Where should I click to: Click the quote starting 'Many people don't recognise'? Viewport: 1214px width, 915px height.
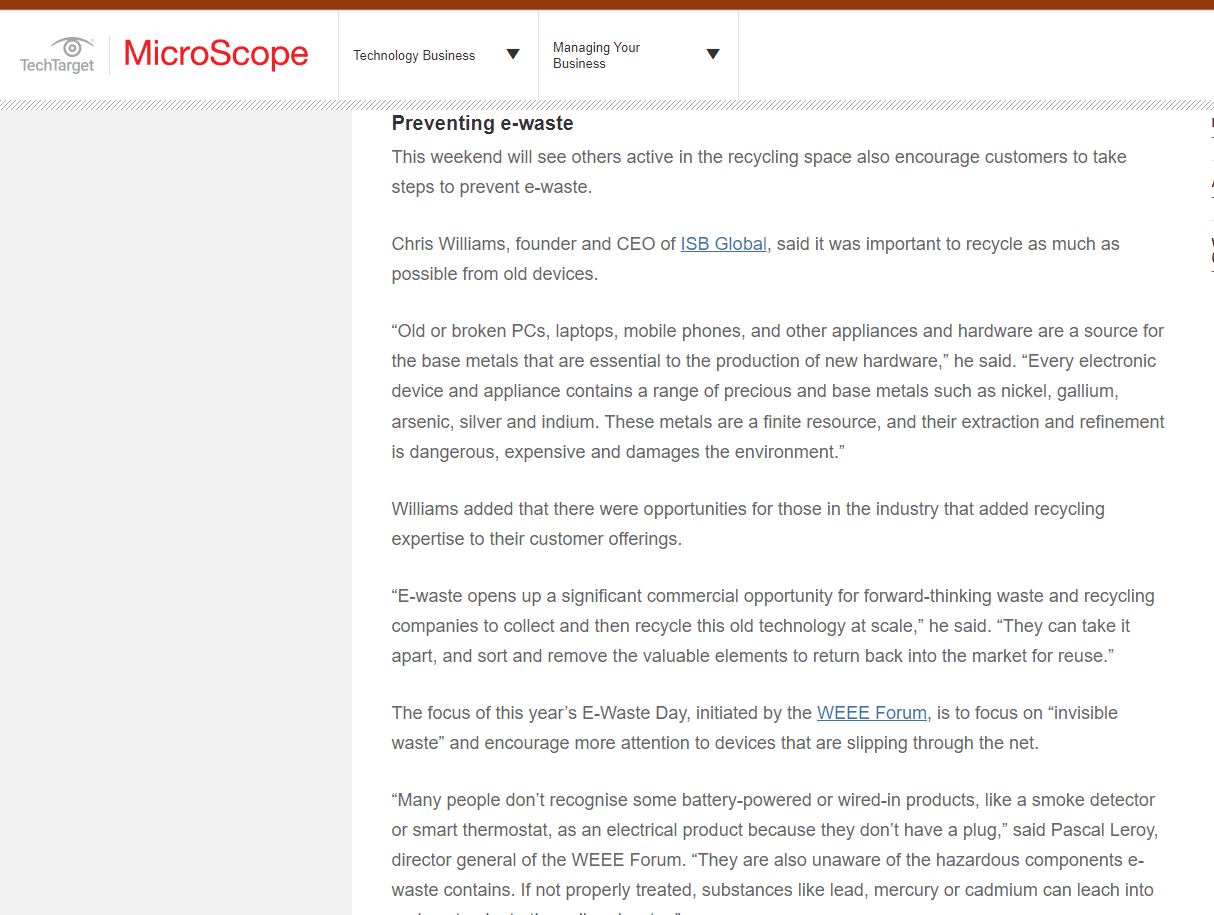click(772, 845)
